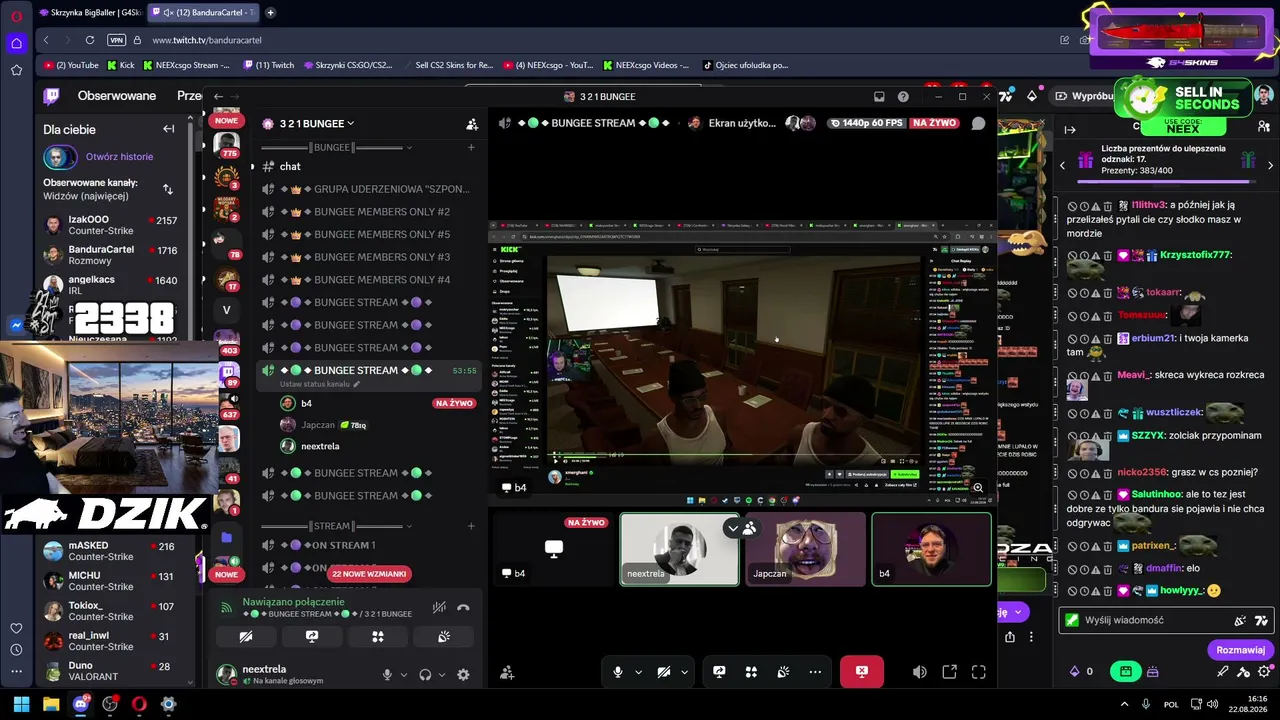Share screen button in the voice panel
Viewport: 1280px width, 720px height.
click(312, 636)
